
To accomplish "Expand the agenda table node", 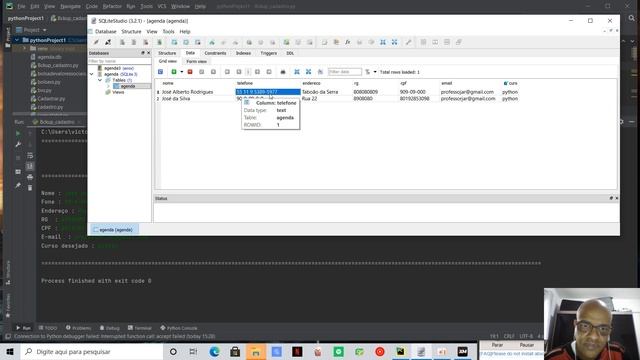I will click(x=108, y=86).
